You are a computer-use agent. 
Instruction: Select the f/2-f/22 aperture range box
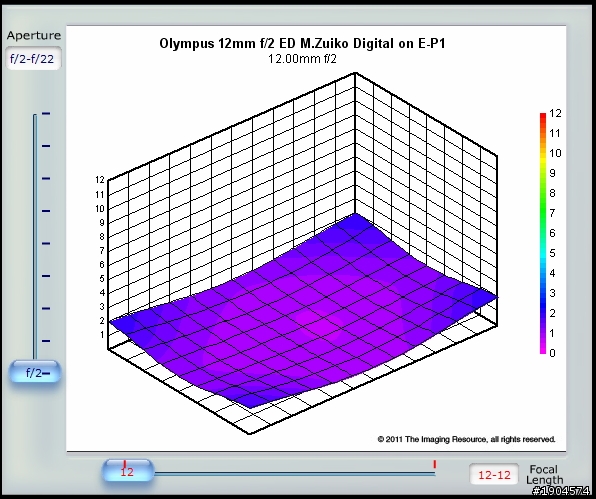[33, 59]
